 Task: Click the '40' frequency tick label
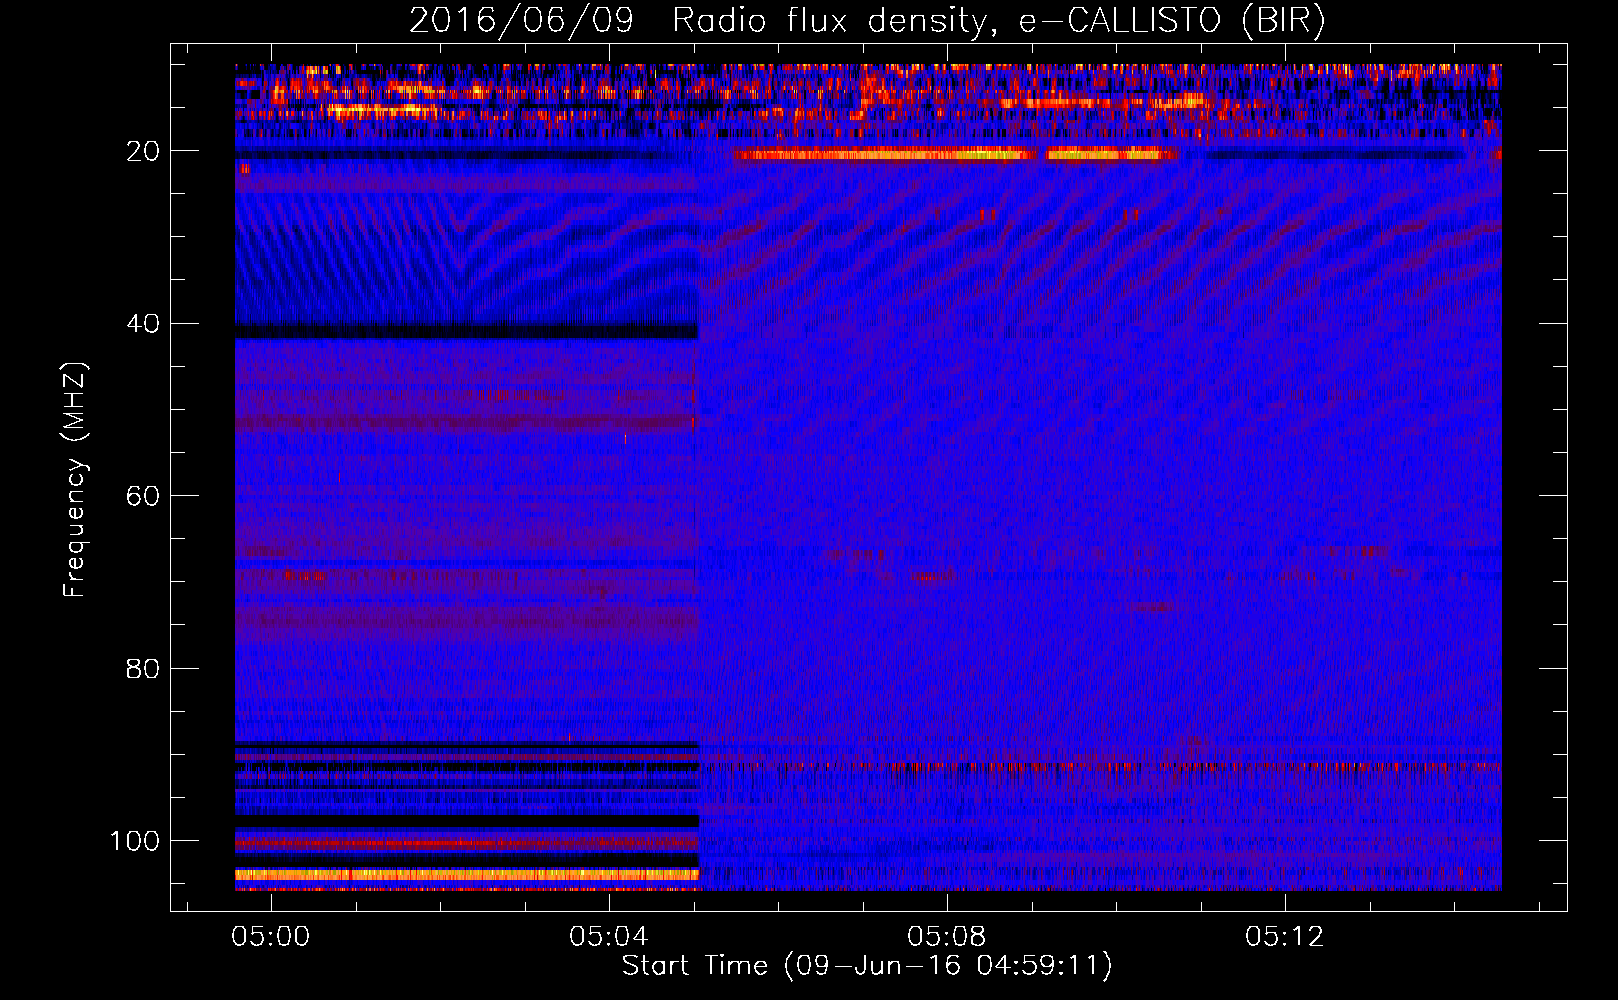143,324
